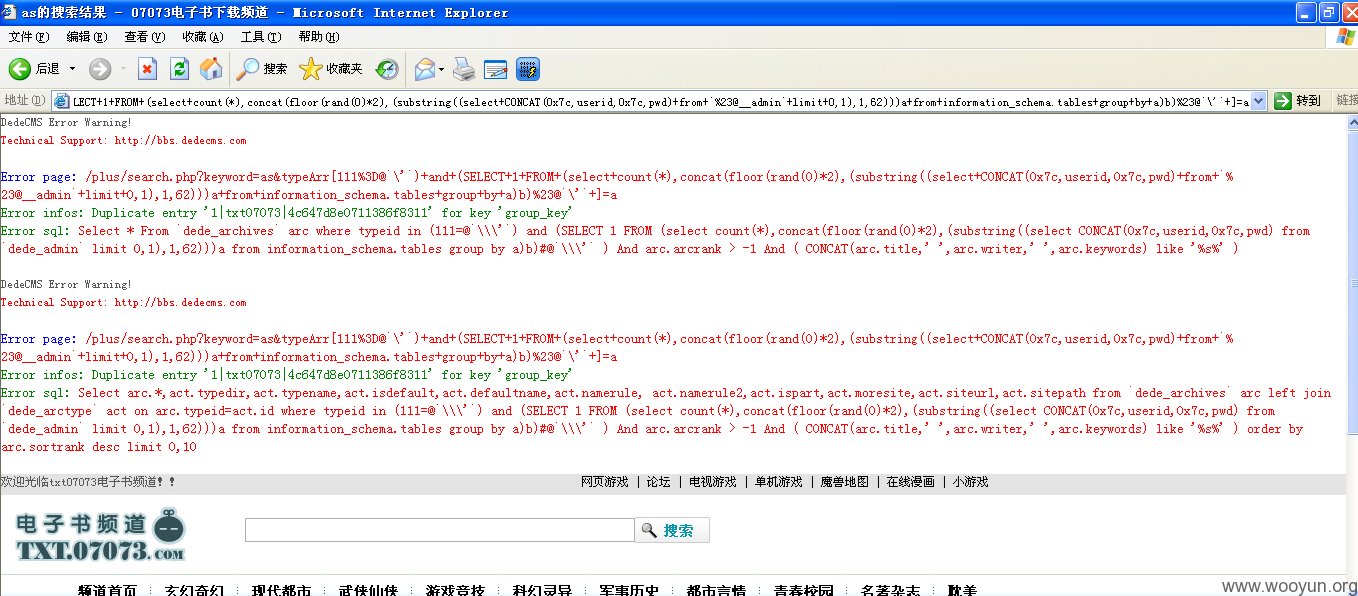Click the second 'Error infos: Duplicate entry' line
This screenshot has width=1358, height=596.
(x=286, y=375)
